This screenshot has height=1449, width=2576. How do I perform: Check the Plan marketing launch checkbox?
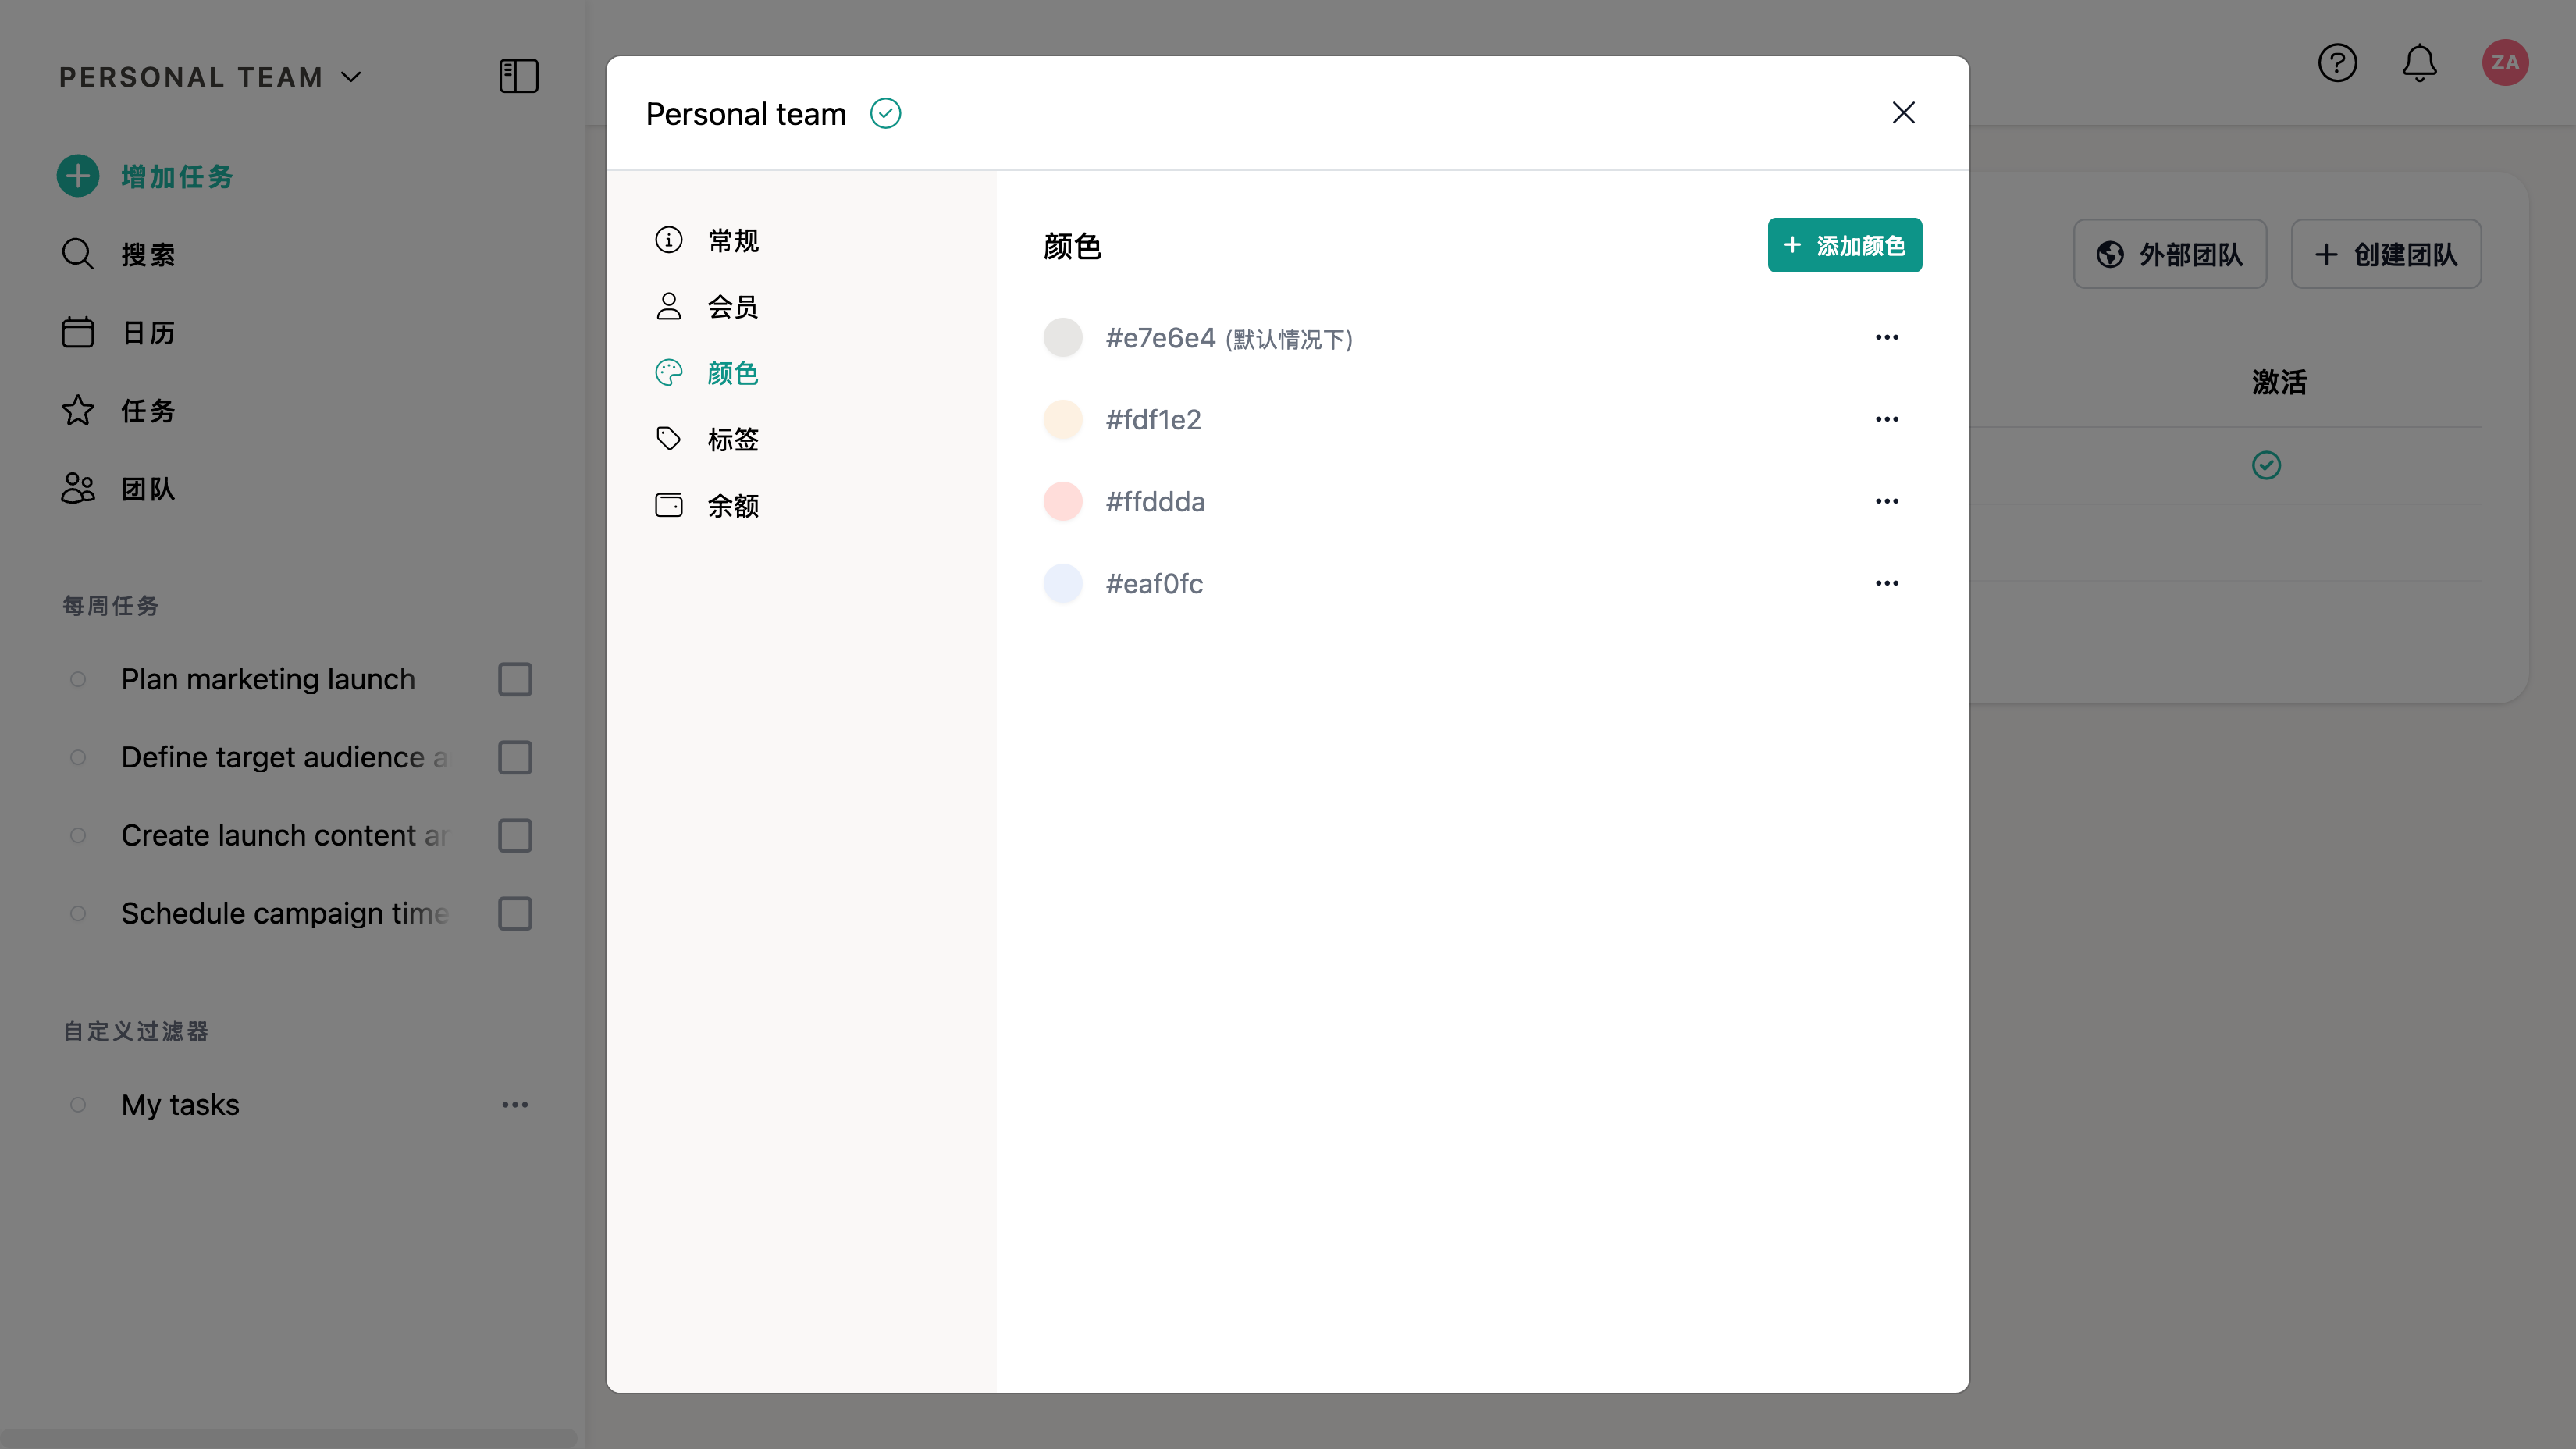coord(515,680)
